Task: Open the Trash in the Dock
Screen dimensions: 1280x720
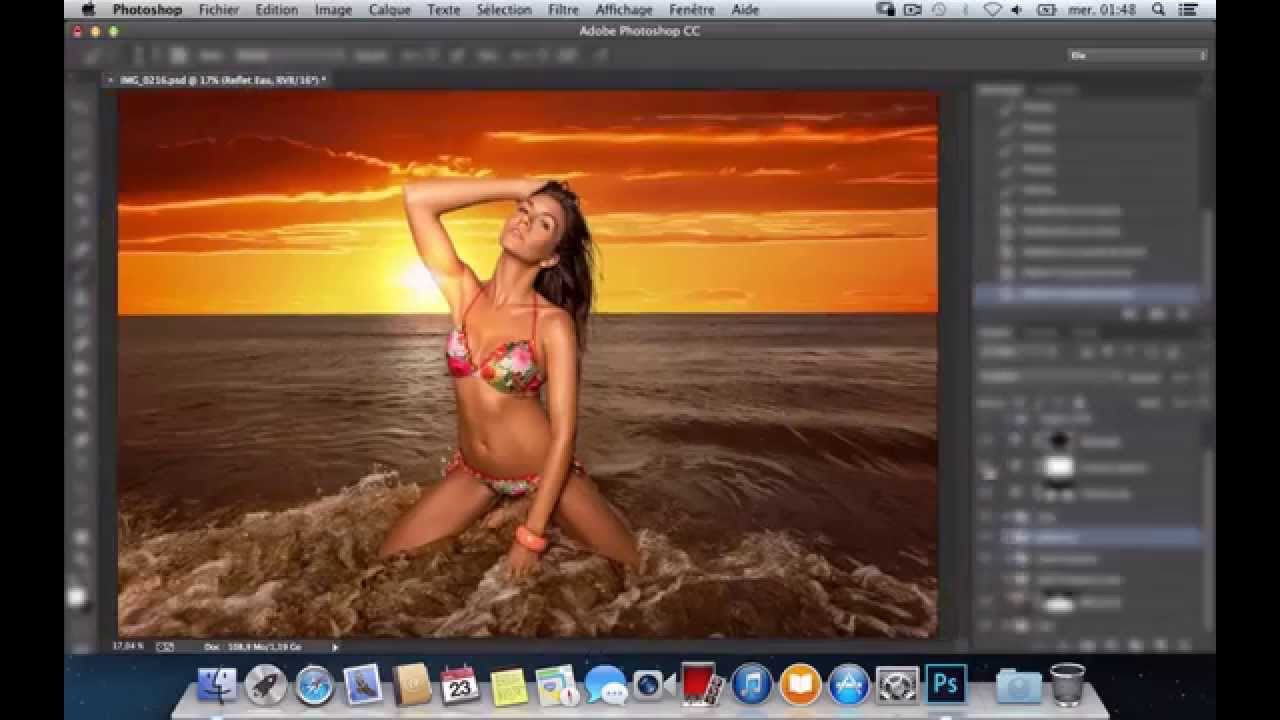Action: pyautogui.click(x=1068, y=685)
